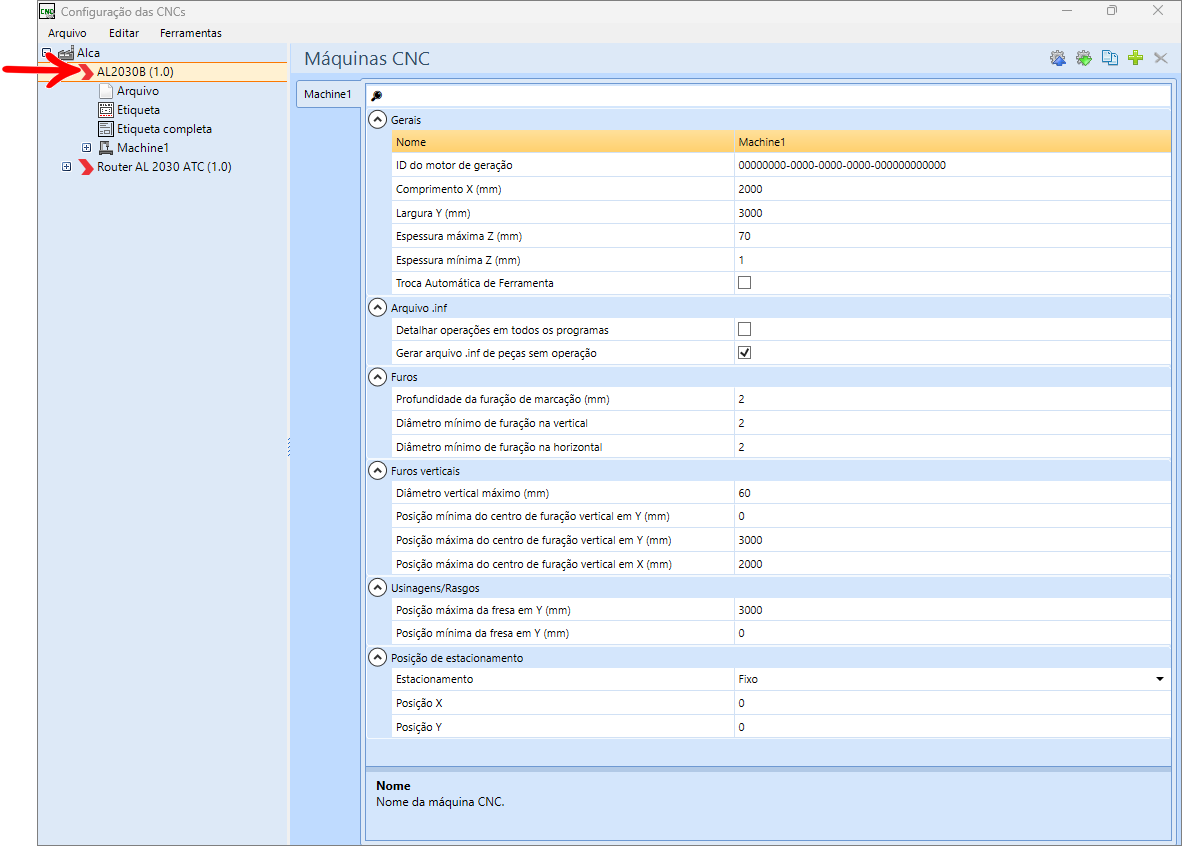Collapse the Furos verticais section

point(377,471)
